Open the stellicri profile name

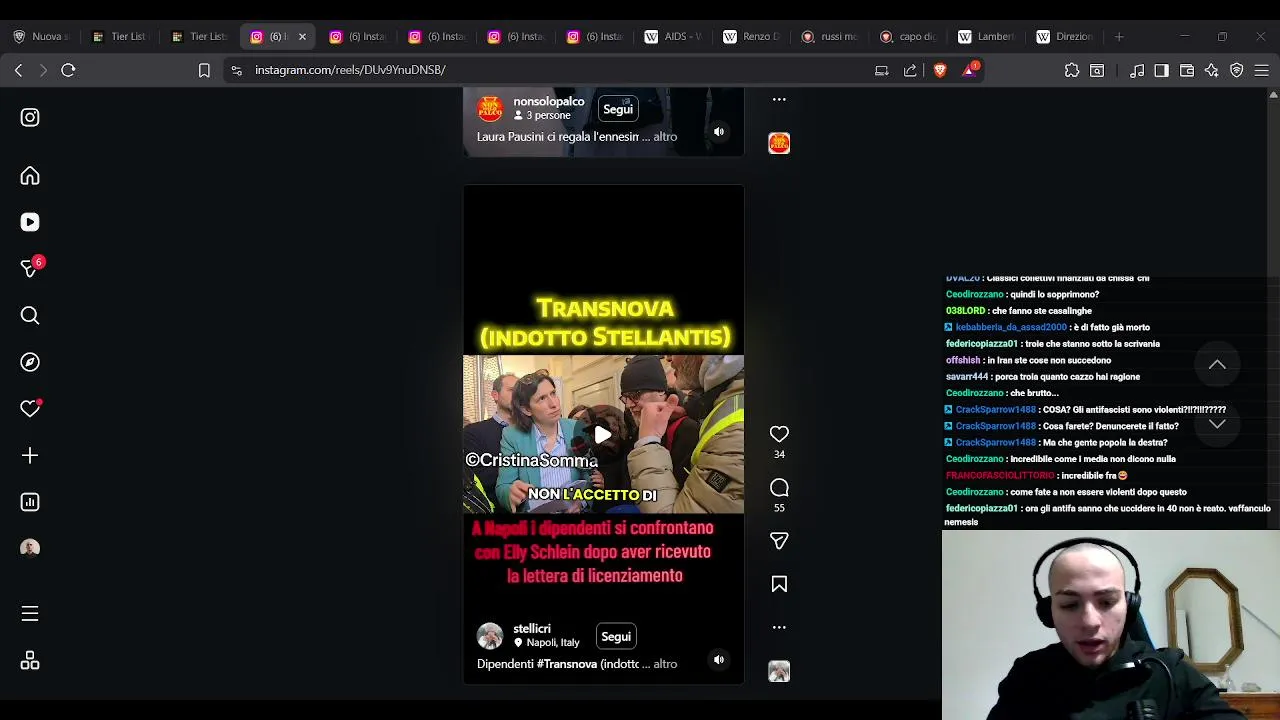[532, 629]
